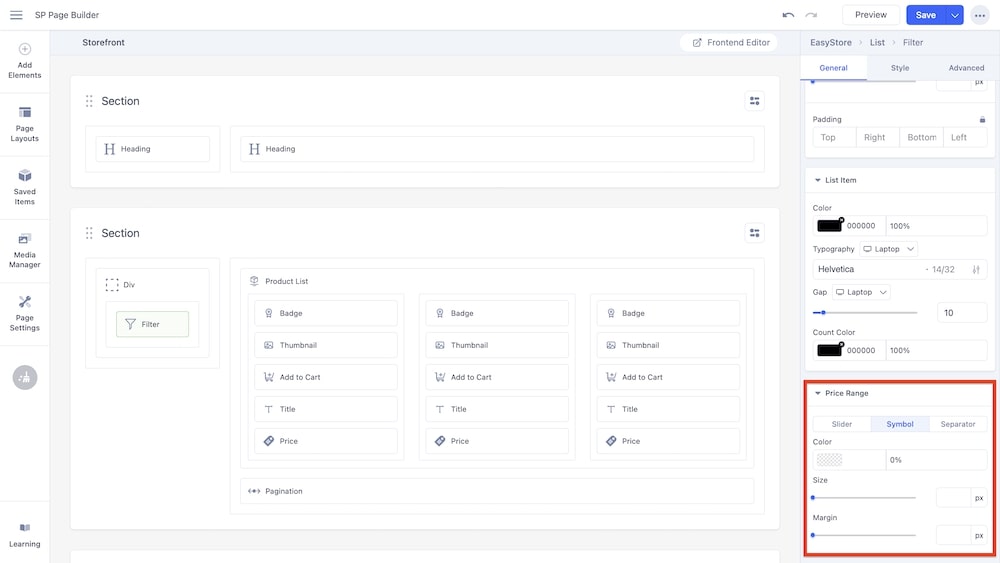Click the undo arrow icon
This screenshot has height=563, width=1000.
pos(788,15)
